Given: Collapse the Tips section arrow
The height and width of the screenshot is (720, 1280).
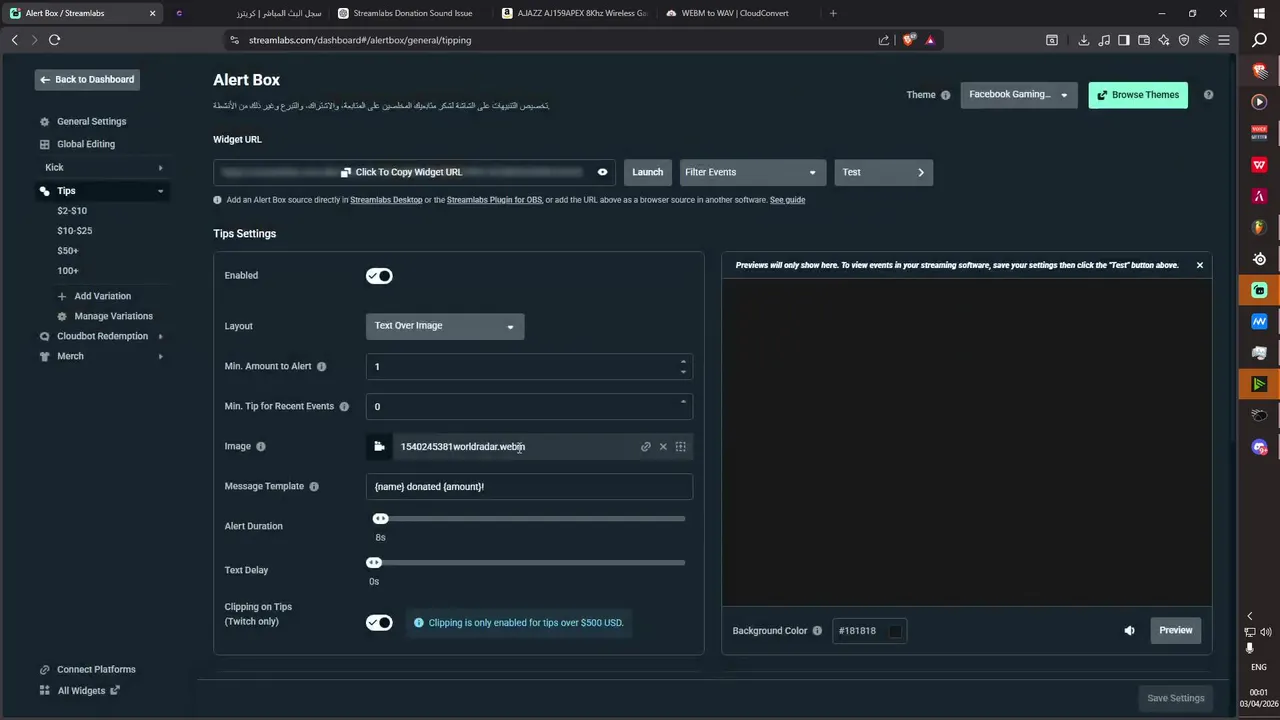Looking at the screenshot, I should pyautogui.click(x=160, y=191).
